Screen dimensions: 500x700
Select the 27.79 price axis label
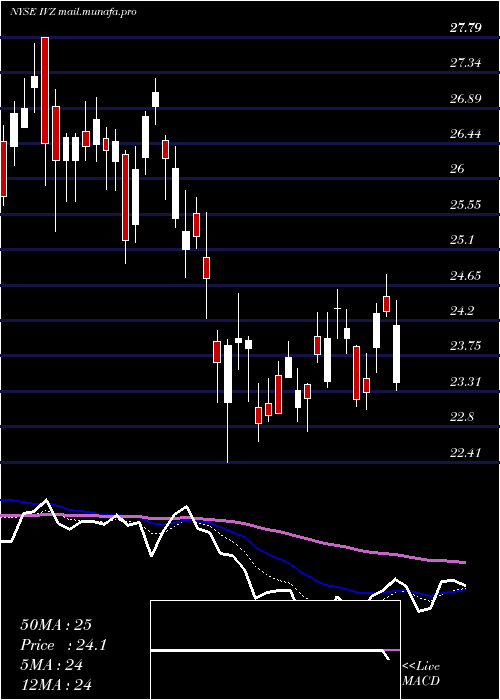(465, 28)
